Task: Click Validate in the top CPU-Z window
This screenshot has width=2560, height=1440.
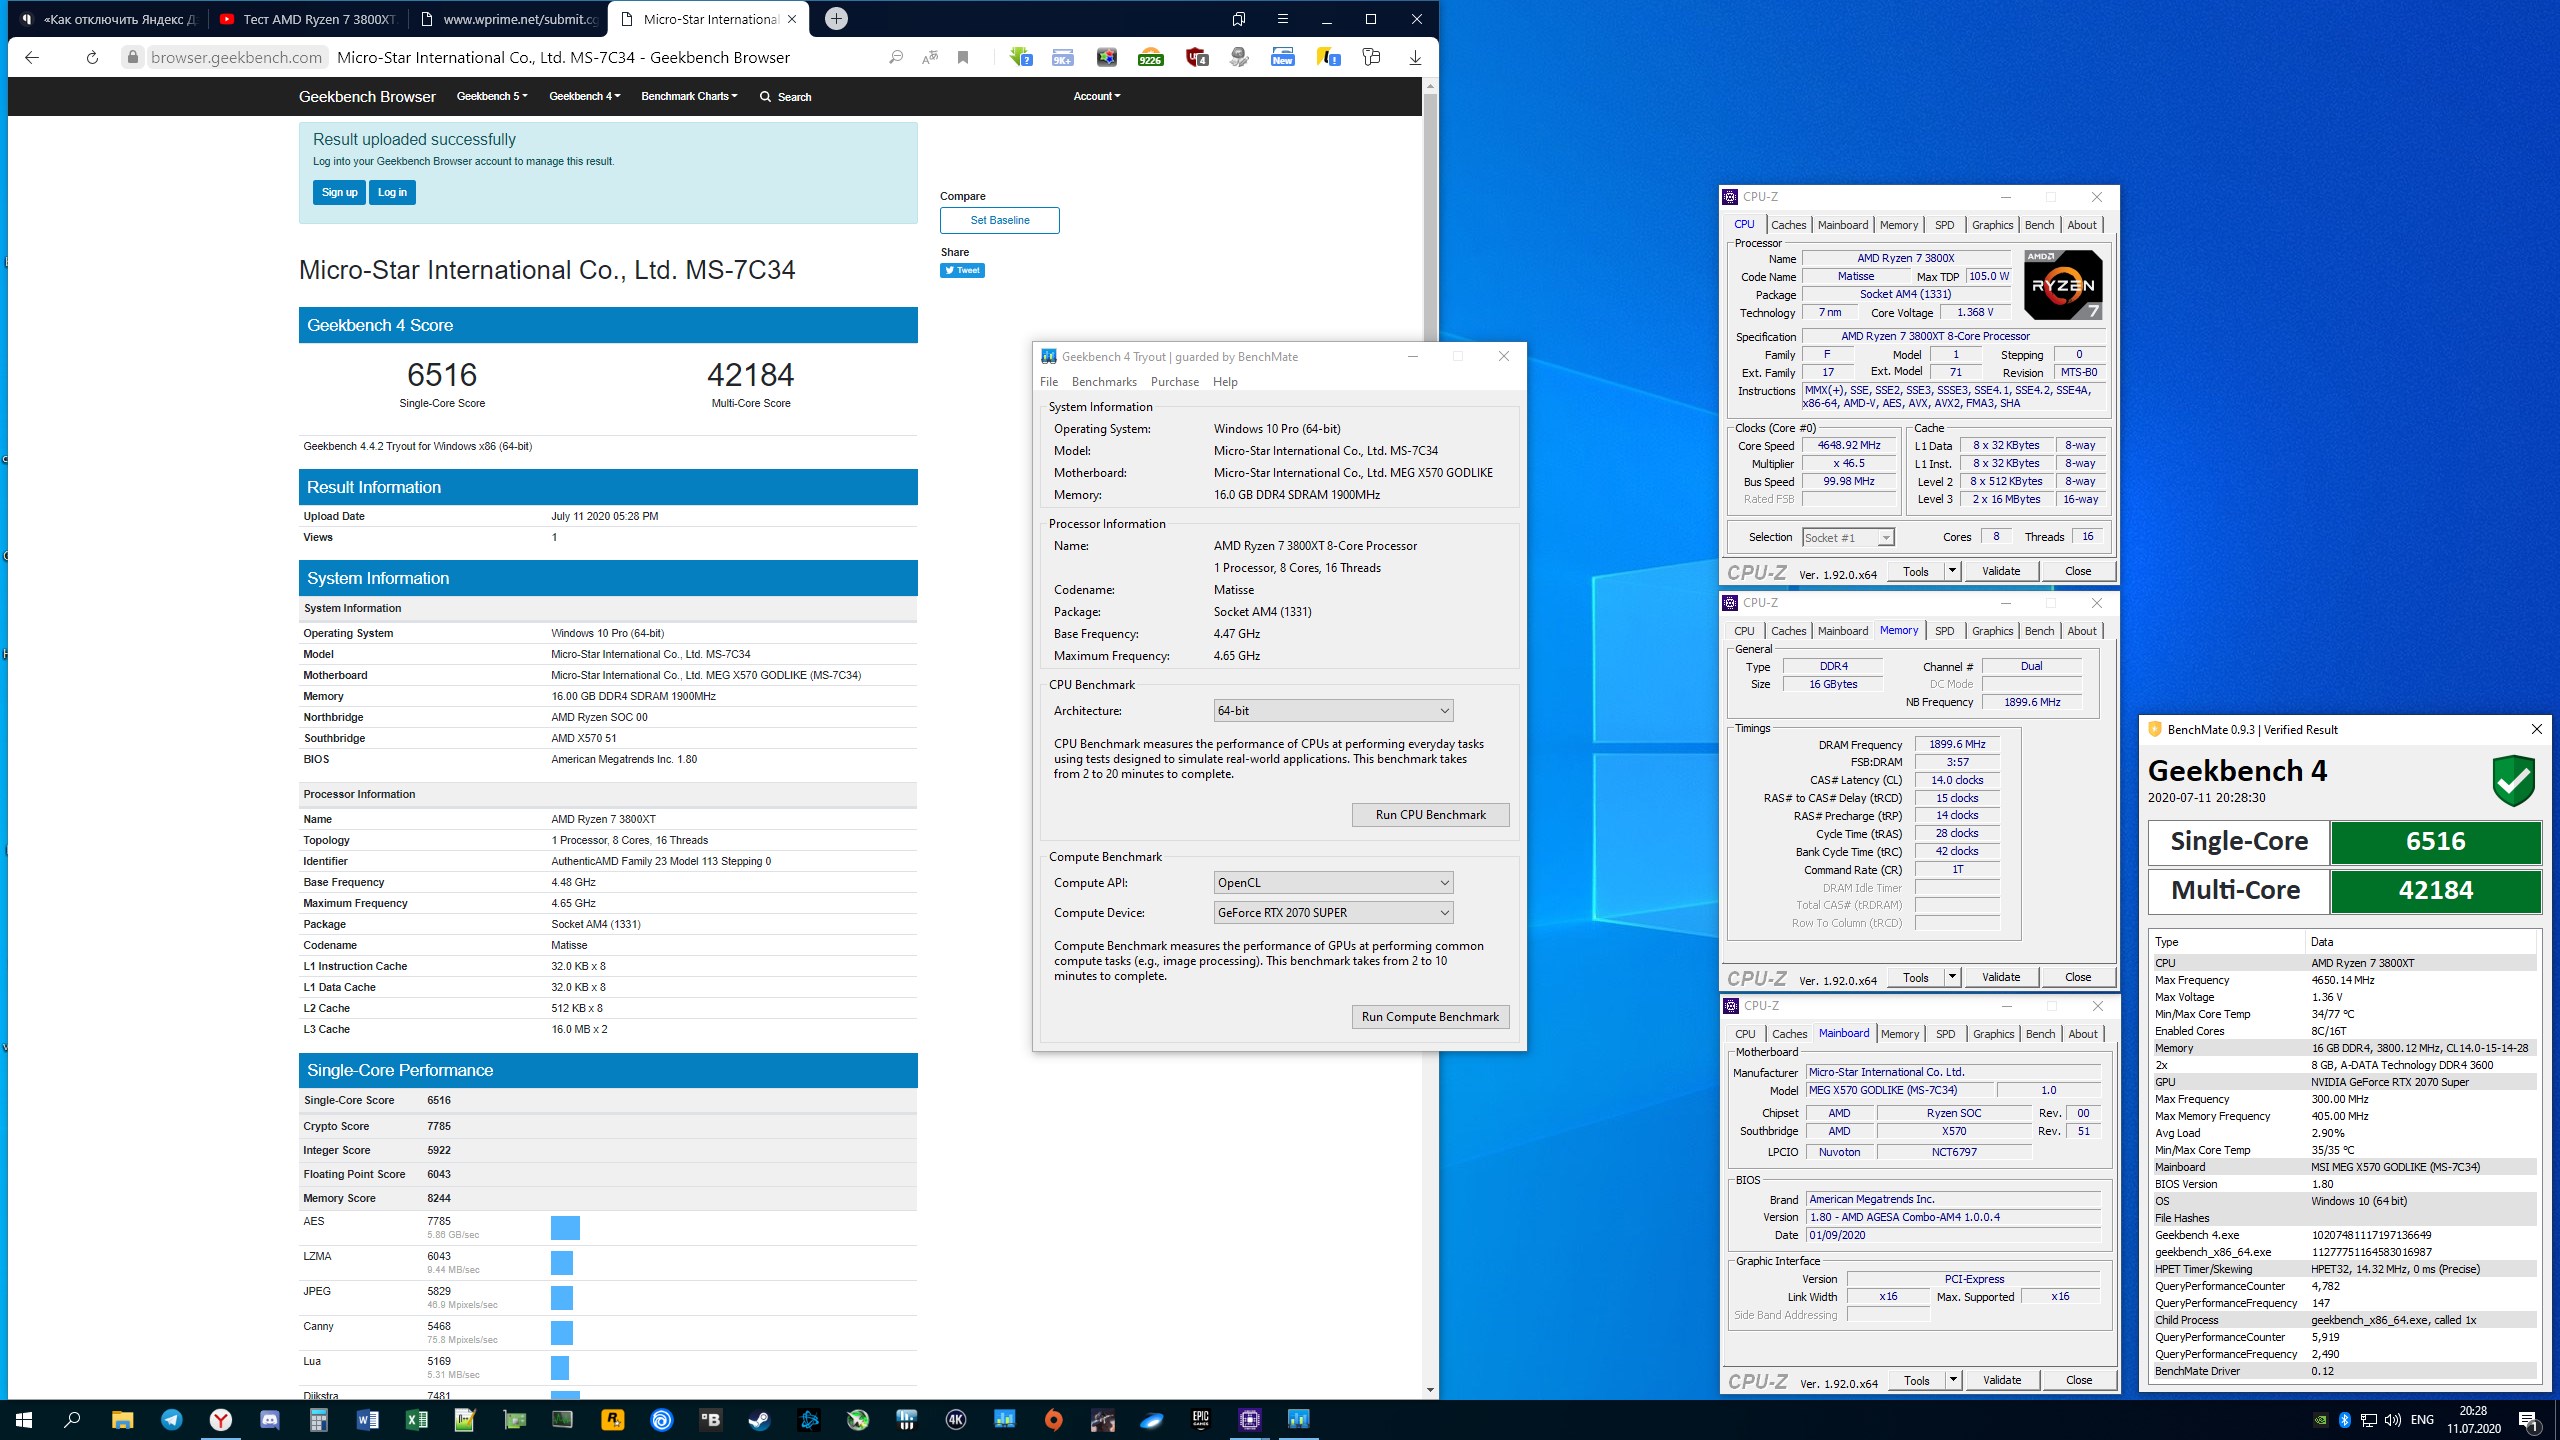Action: [x=2000, y=571]
